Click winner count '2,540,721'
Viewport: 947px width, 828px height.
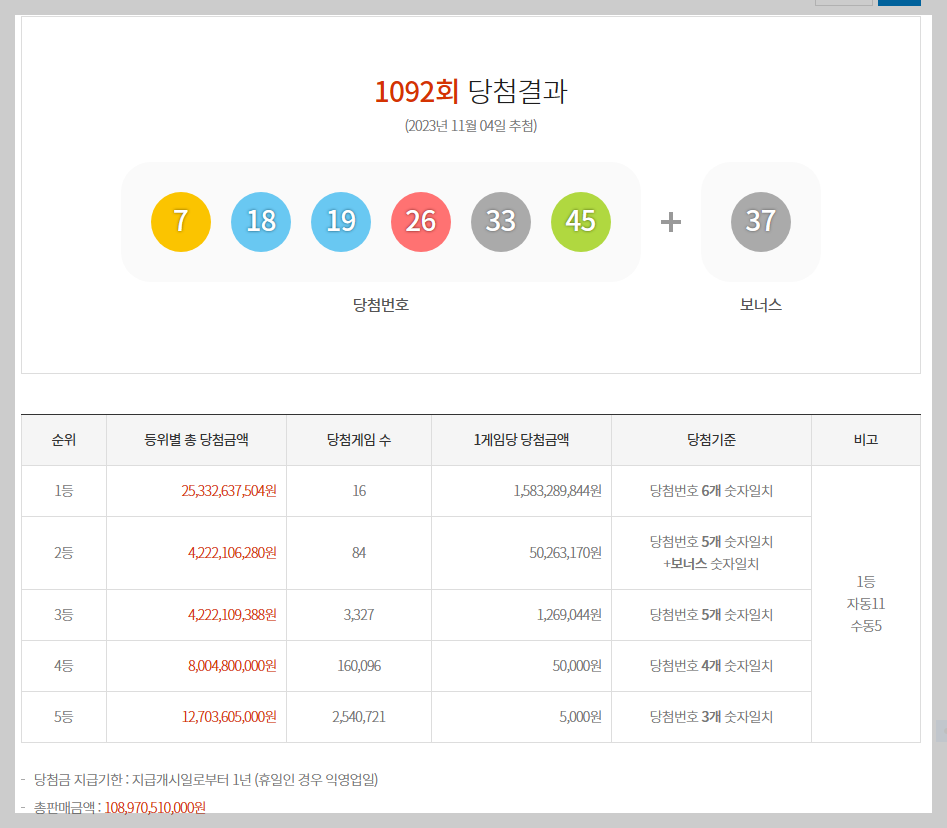(359, 717)
